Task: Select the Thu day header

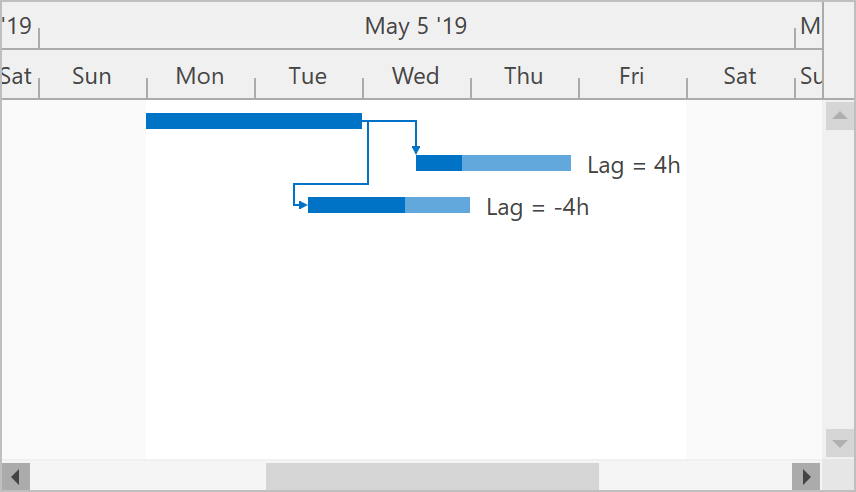Action: coord(524,76)
